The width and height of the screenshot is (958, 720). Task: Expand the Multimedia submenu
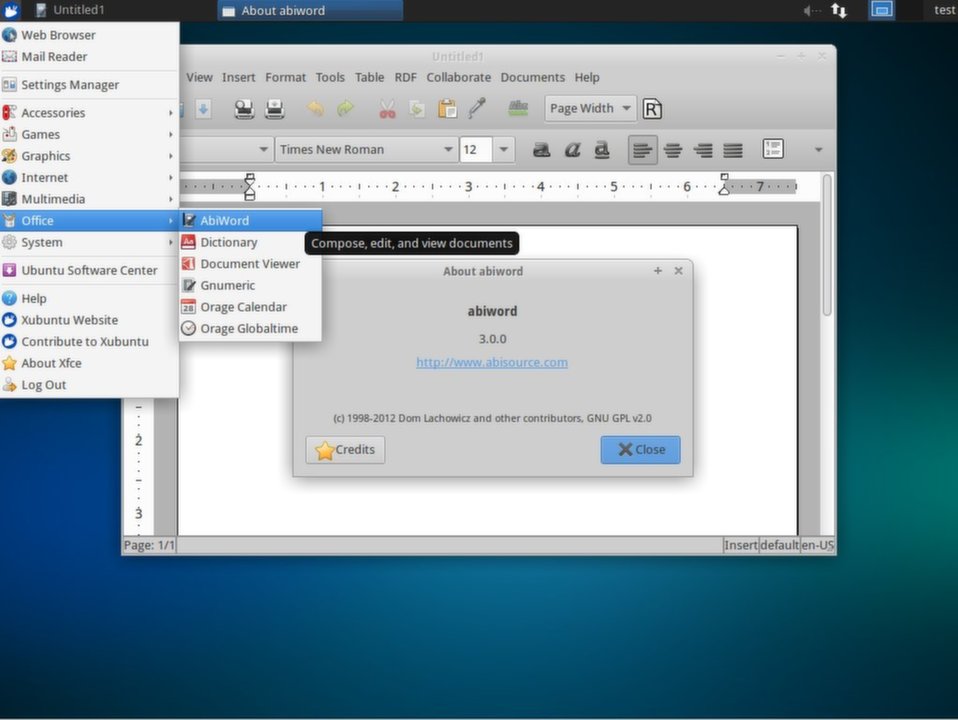click(x=89, y=199)
